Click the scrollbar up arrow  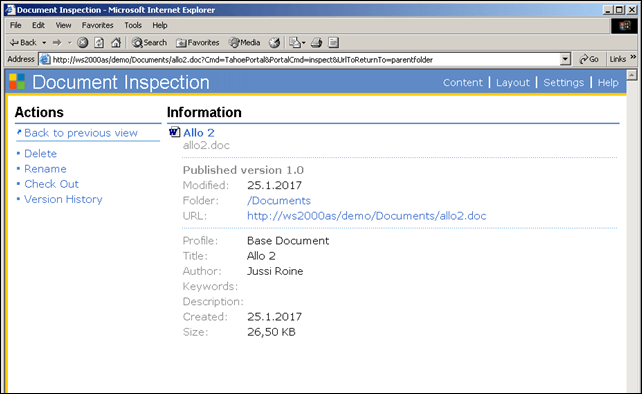[x=632, y=75]
